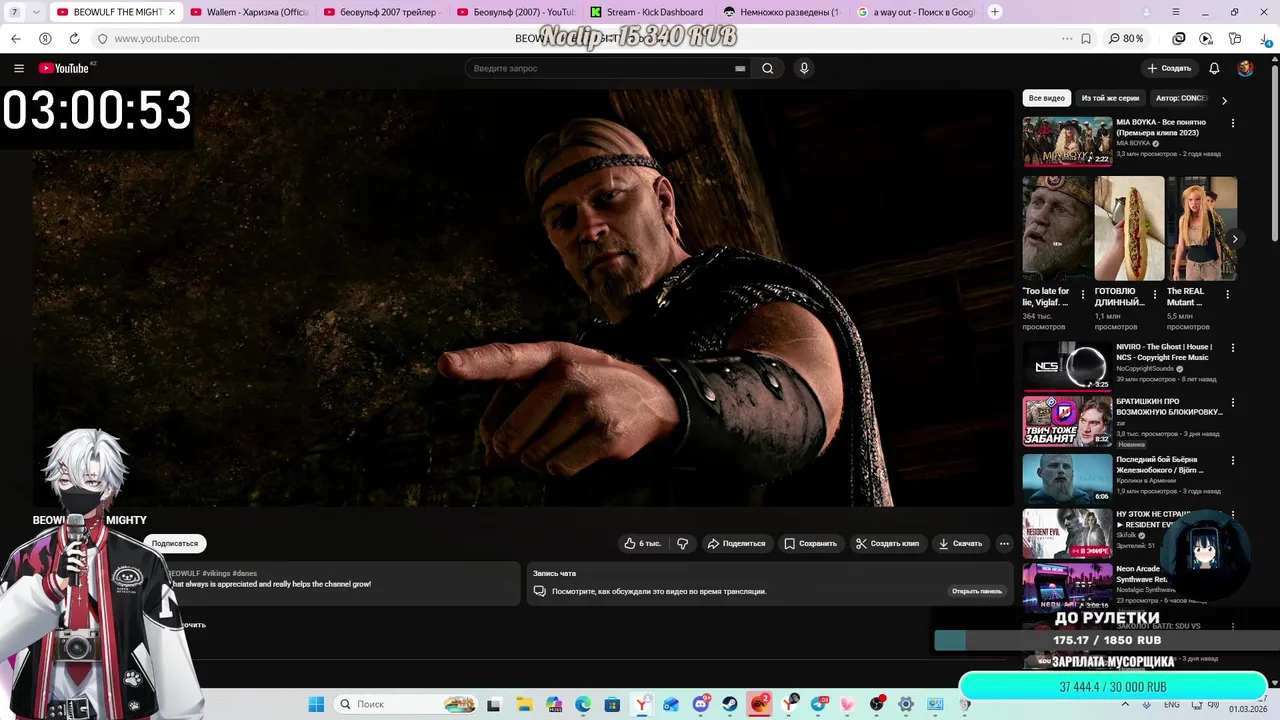Show hidden system tray icons chevron
This screenshot has width=1280, height=720.
coord(1126,704)
